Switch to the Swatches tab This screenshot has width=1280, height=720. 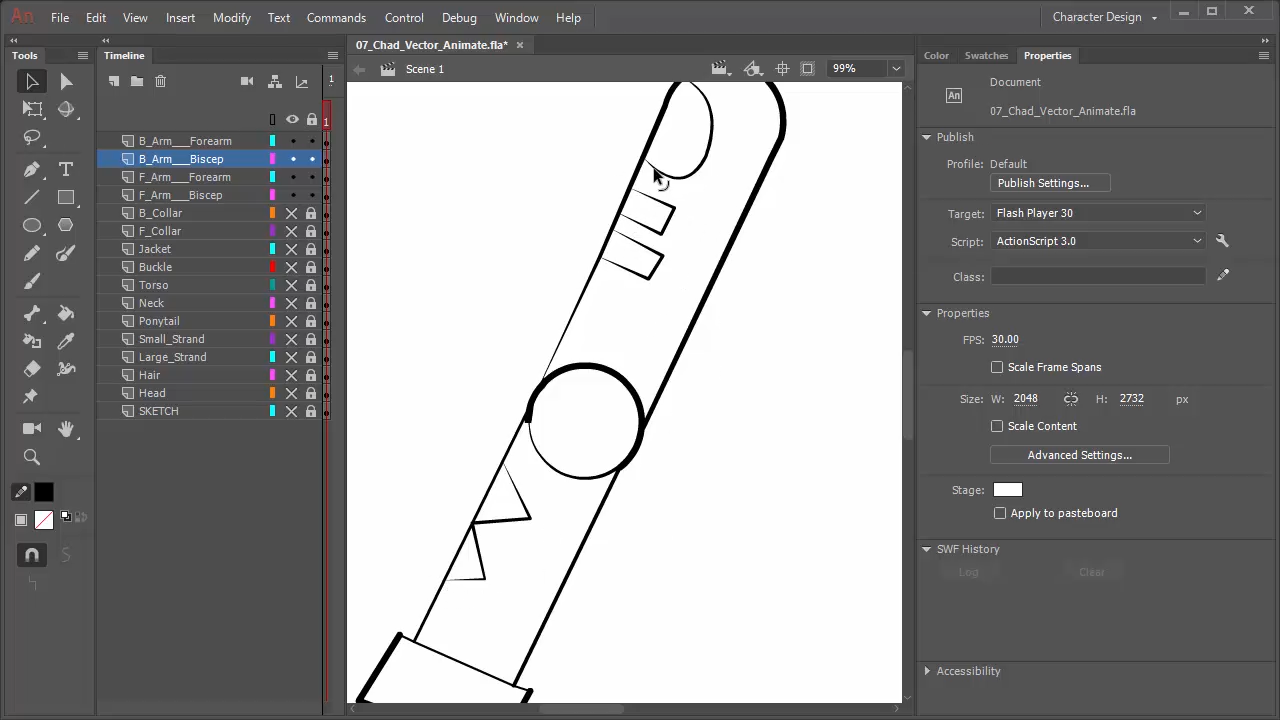(985, 55)
